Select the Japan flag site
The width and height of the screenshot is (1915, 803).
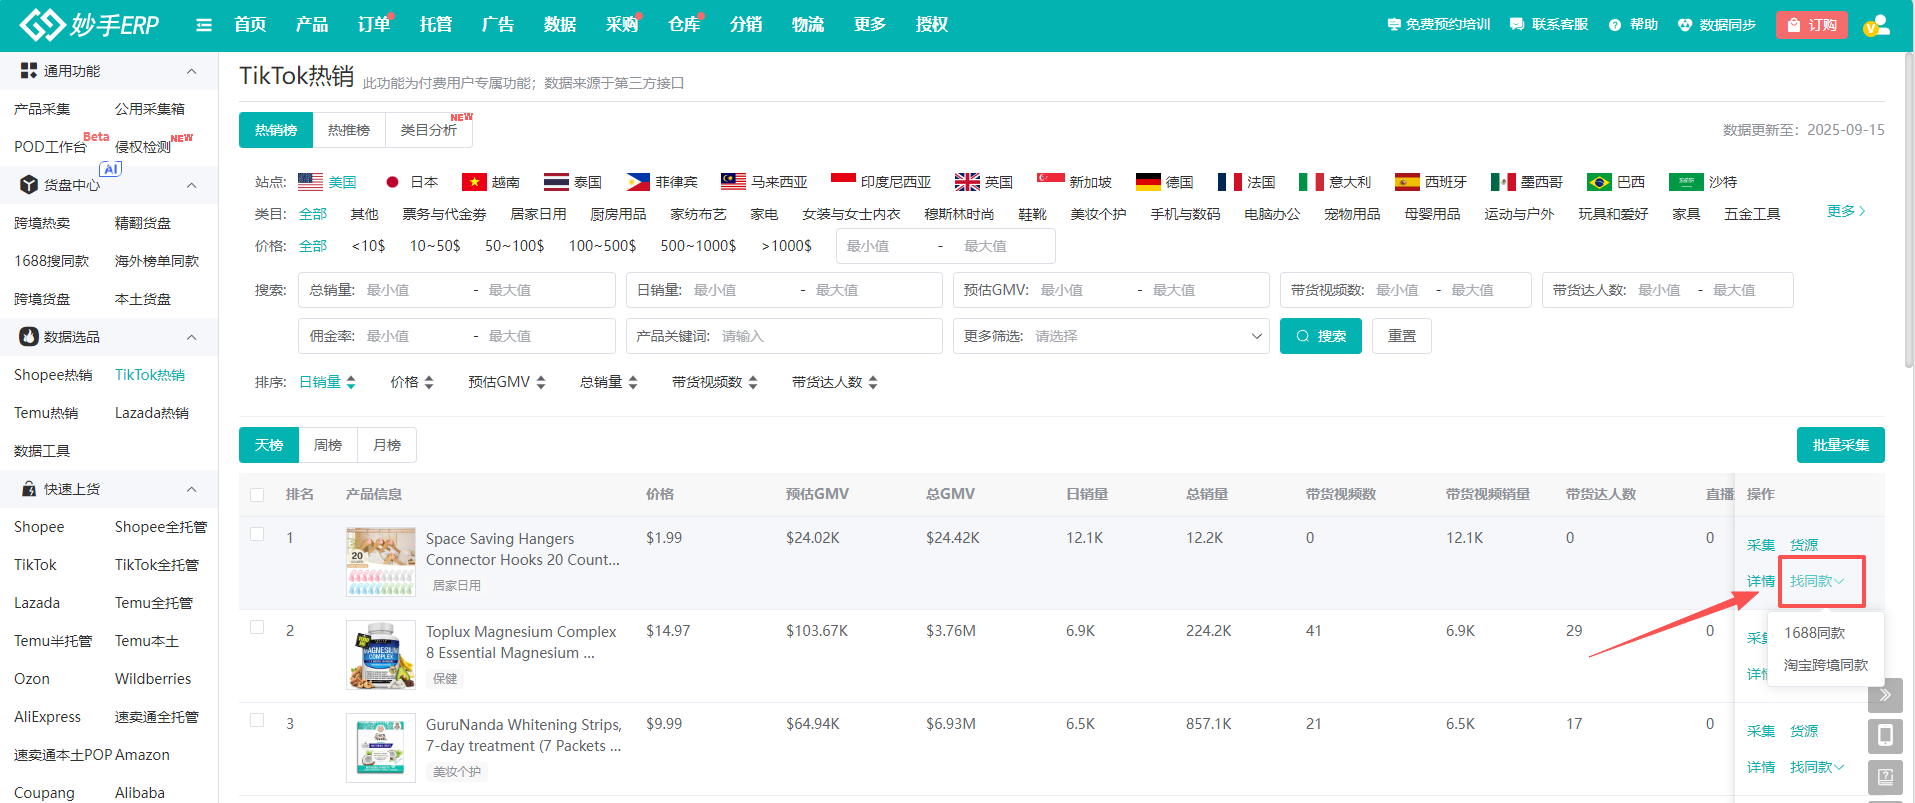[393, 182]
